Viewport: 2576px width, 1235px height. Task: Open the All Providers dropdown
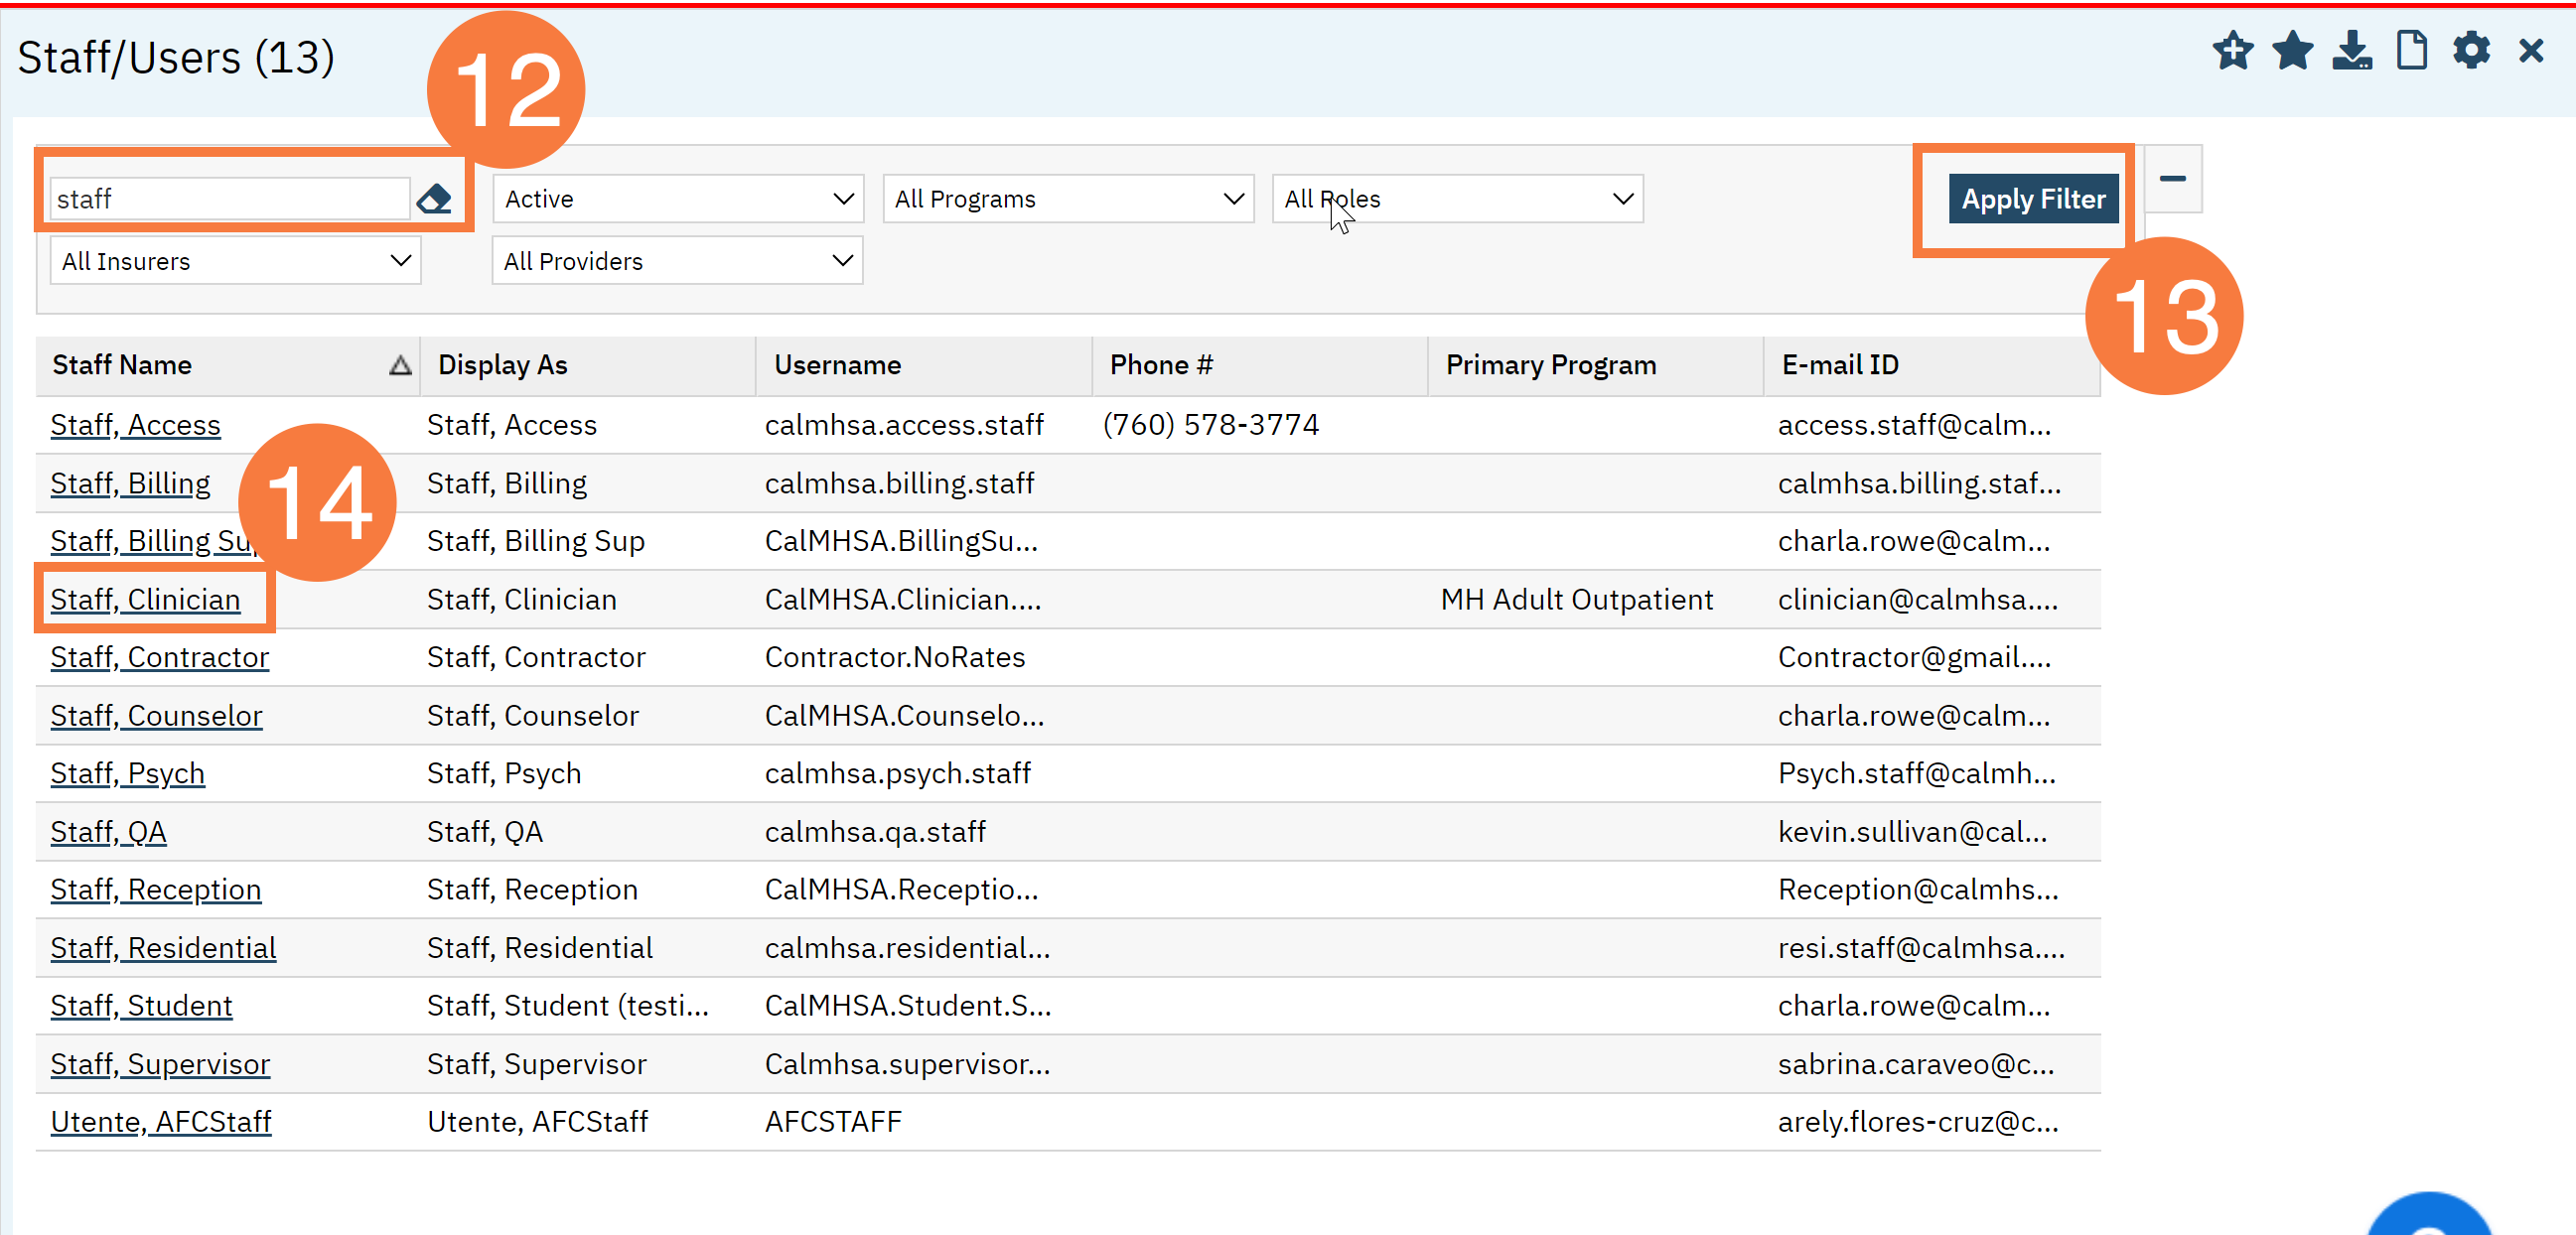677,261
